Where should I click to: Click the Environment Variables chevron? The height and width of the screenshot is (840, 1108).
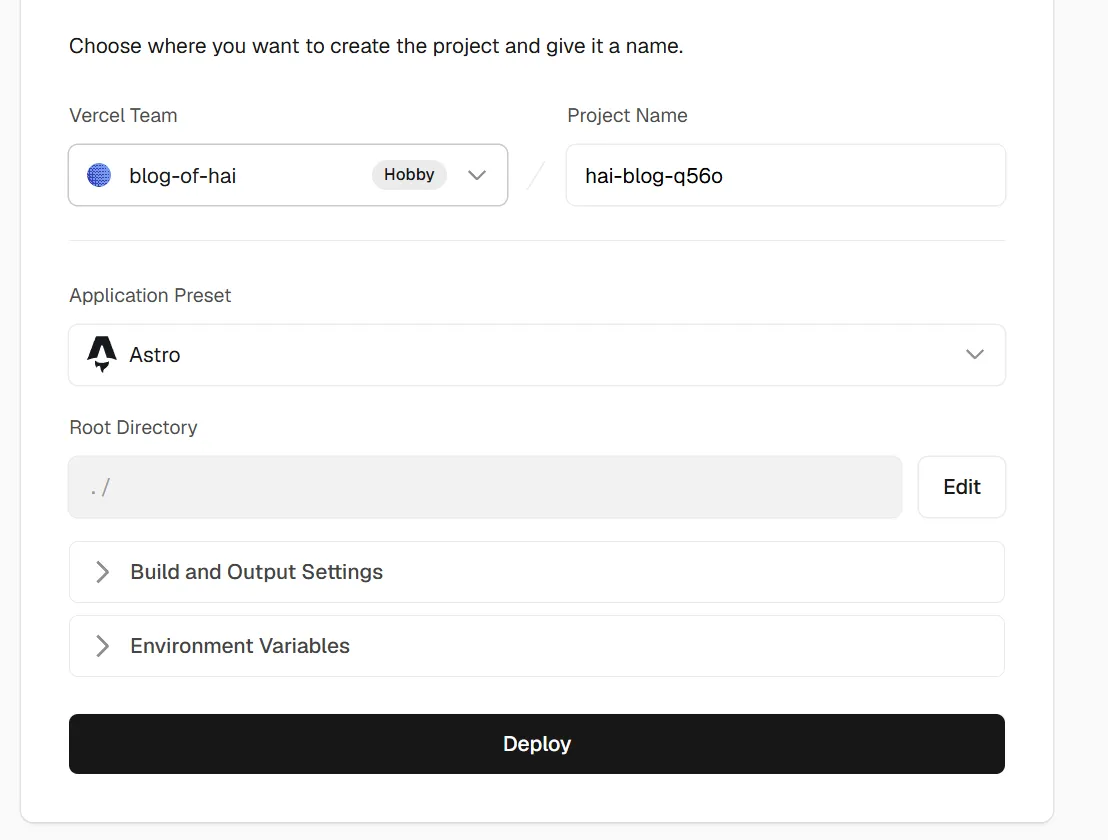point(102,646)
